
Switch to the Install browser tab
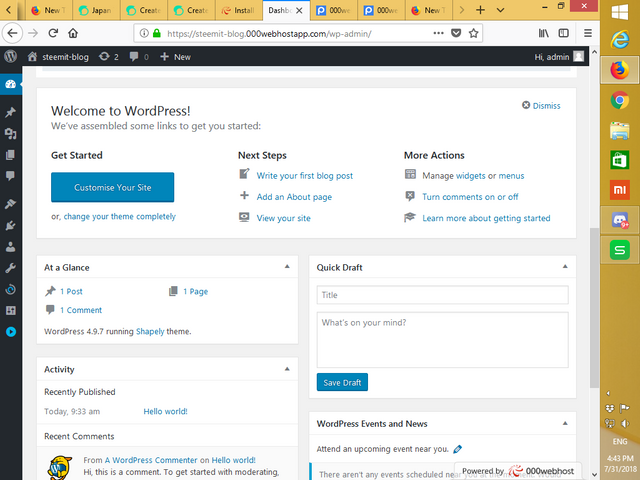[x=239, y=10]
